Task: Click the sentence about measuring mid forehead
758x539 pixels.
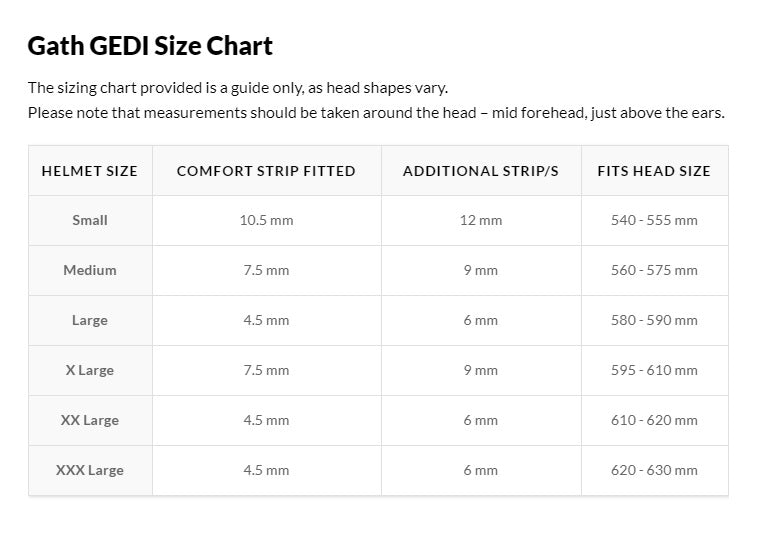Action: 376,113
